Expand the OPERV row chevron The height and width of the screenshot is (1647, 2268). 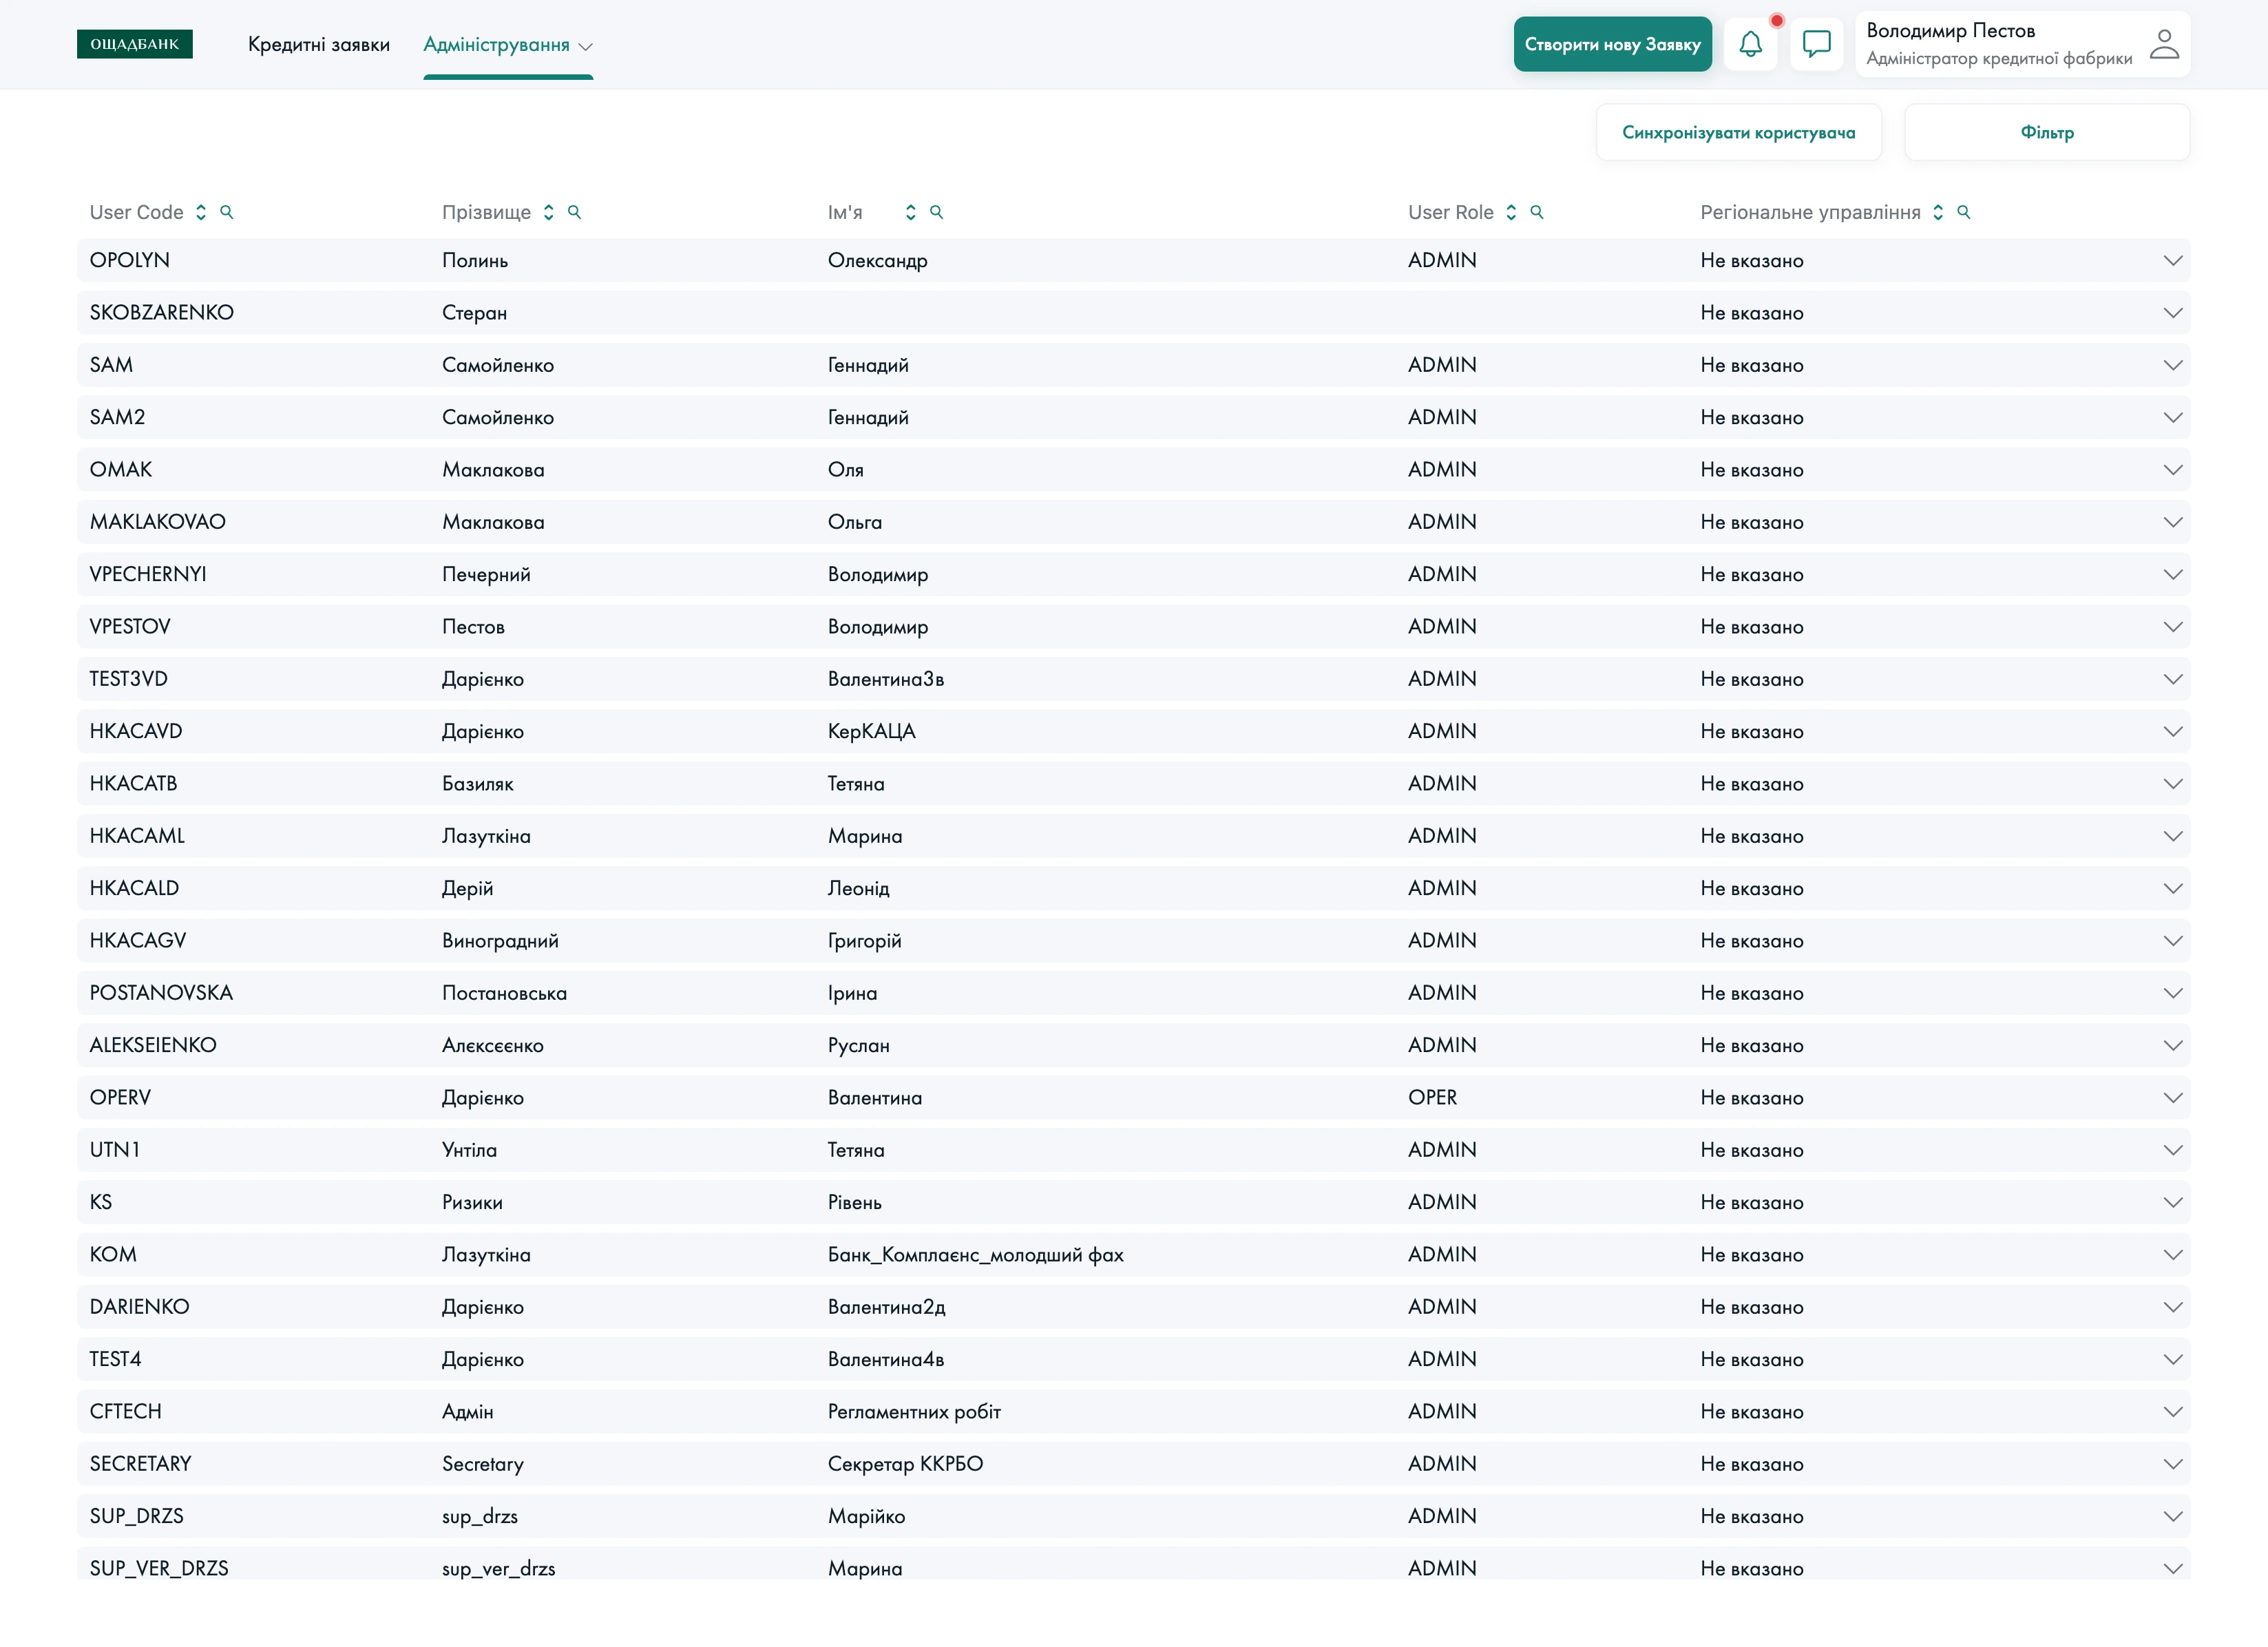coord(2172,1098)
